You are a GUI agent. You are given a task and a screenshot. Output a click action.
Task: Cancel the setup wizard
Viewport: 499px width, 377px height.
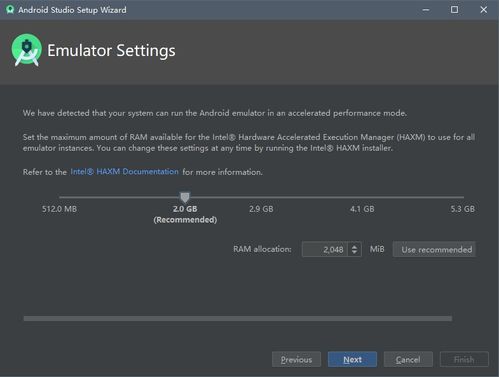pos(408,359)
